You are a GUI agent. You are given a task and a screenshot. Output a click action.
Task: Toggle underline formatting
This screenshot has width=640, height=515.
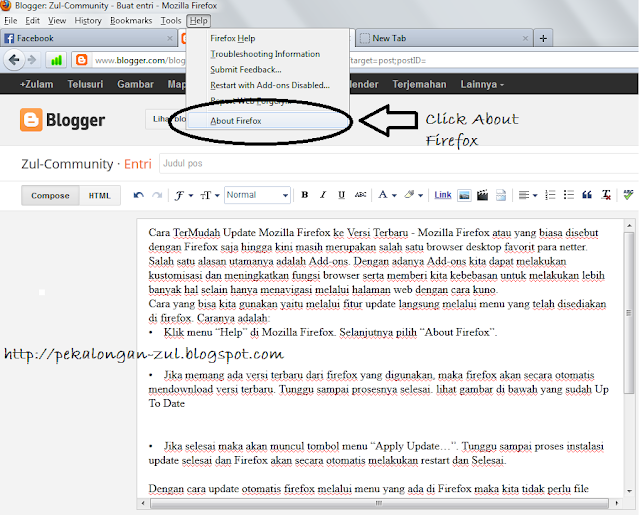[342, 195]
